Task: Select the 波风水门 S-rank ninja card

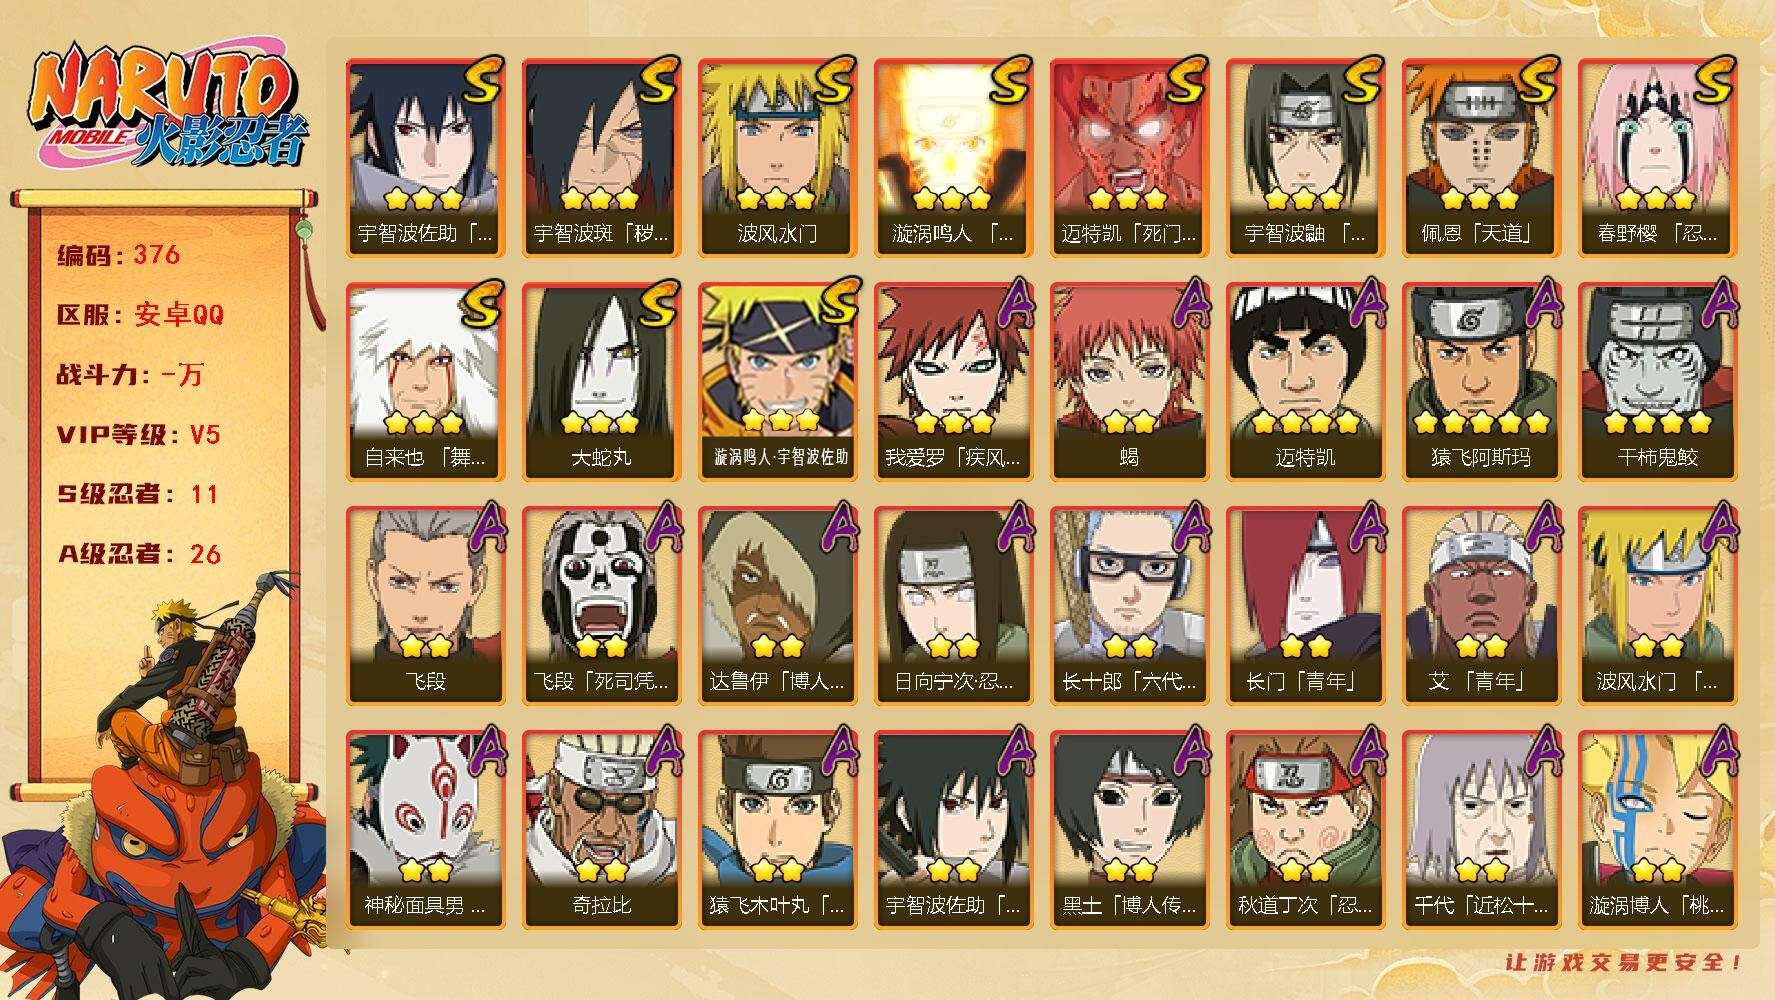Action: pos(776,158)
